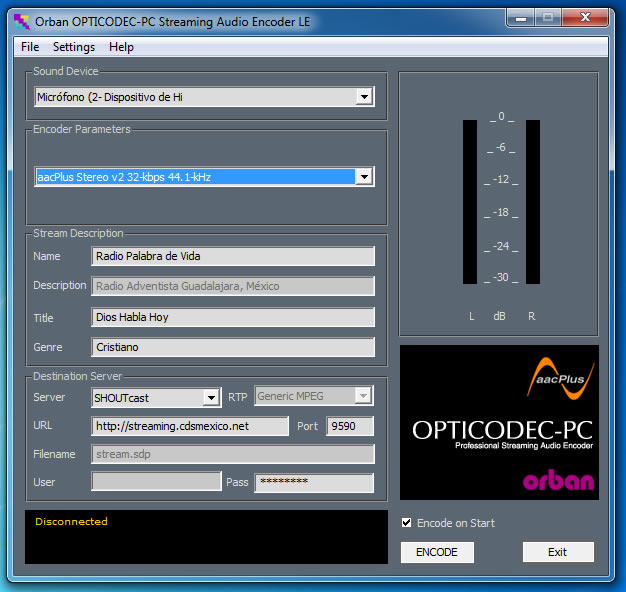Click the left channel level meter bar

(470, 202)
